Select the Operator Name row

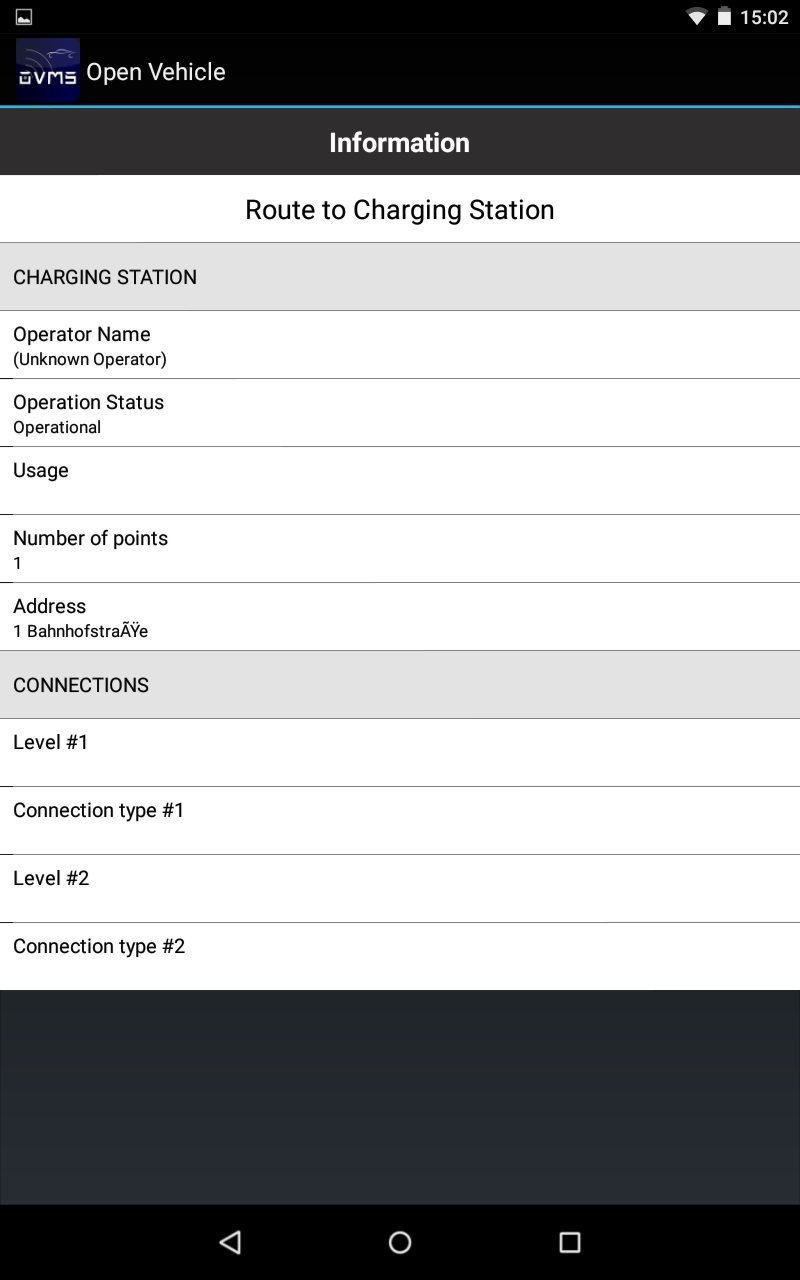pos(400,345)
